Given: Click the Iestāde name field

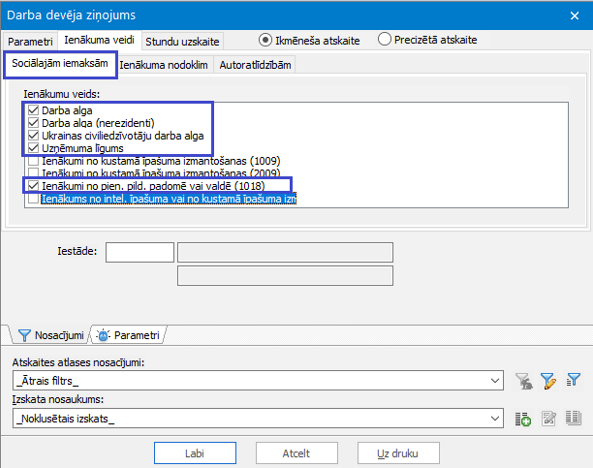Looking at the screenshot, I should pyautogui.click(x=285, y=252).
